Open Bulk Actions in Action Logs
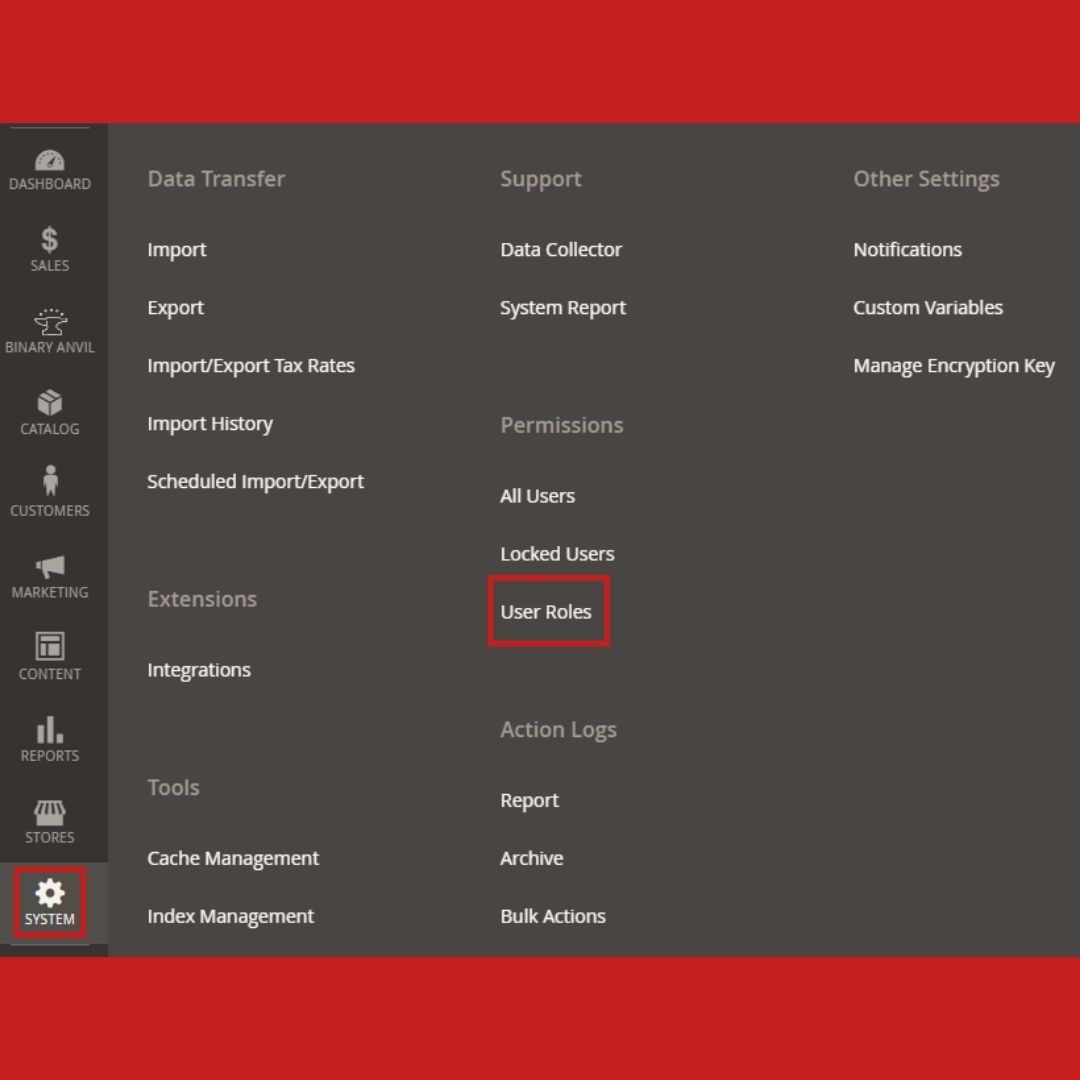This screenshot has width=1080, height=1080. 553,916
